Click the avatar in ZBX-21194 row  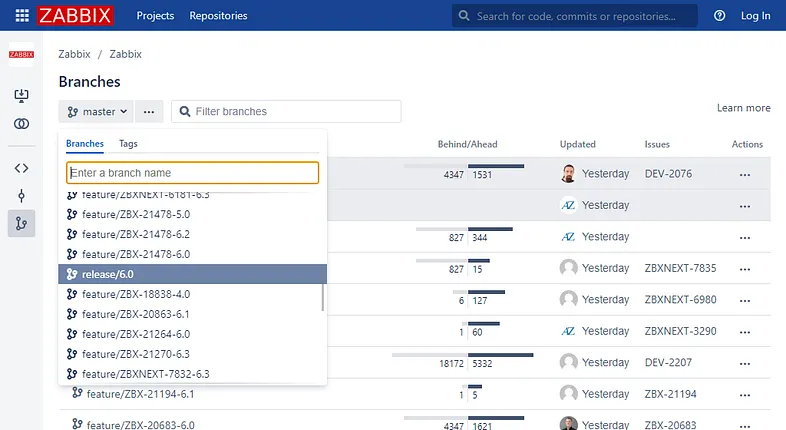coord(568,393)
